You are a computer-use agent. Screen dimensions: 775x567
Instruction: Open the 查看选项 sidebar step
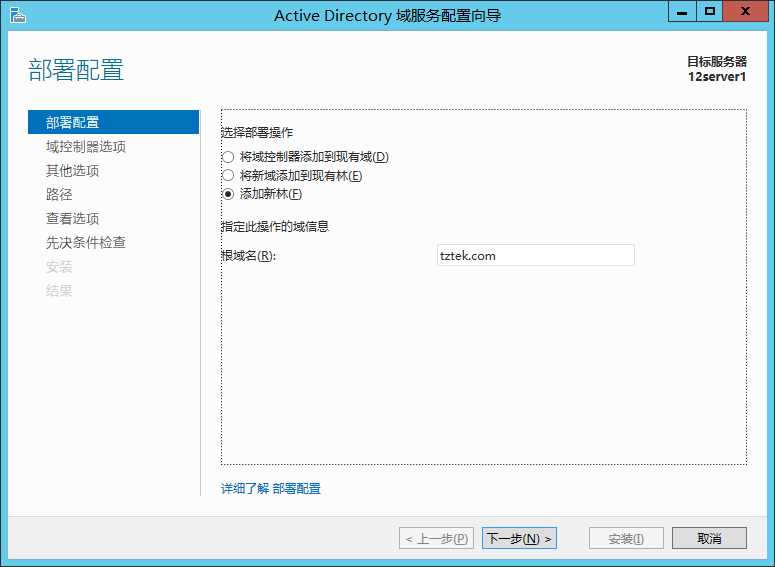(72, 218)
